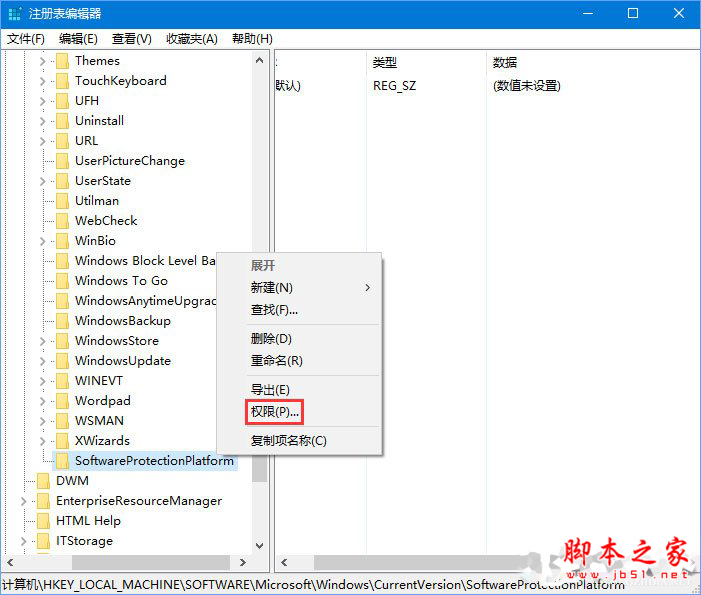Expand the TouchKeyboard key
Viewport: 701px width, 595px height.
point(42,81)
